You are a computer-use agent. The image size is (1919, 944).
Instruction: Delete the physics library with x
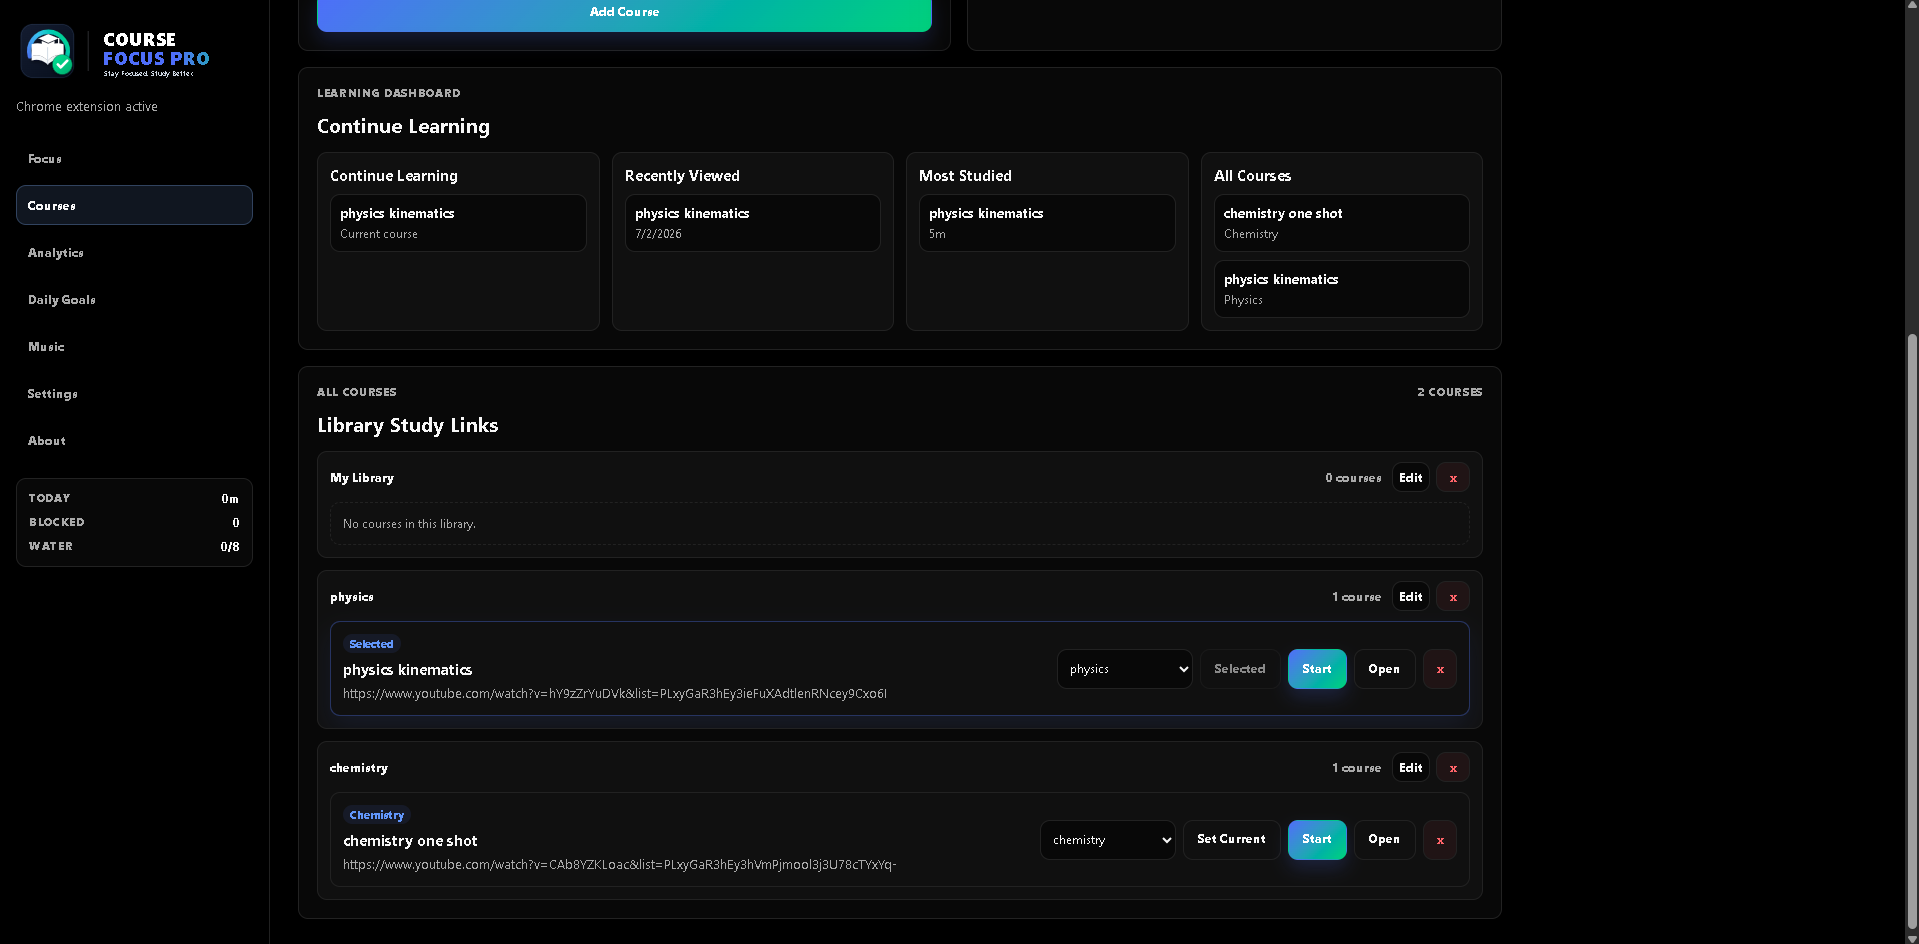[x=1453, y=597]
